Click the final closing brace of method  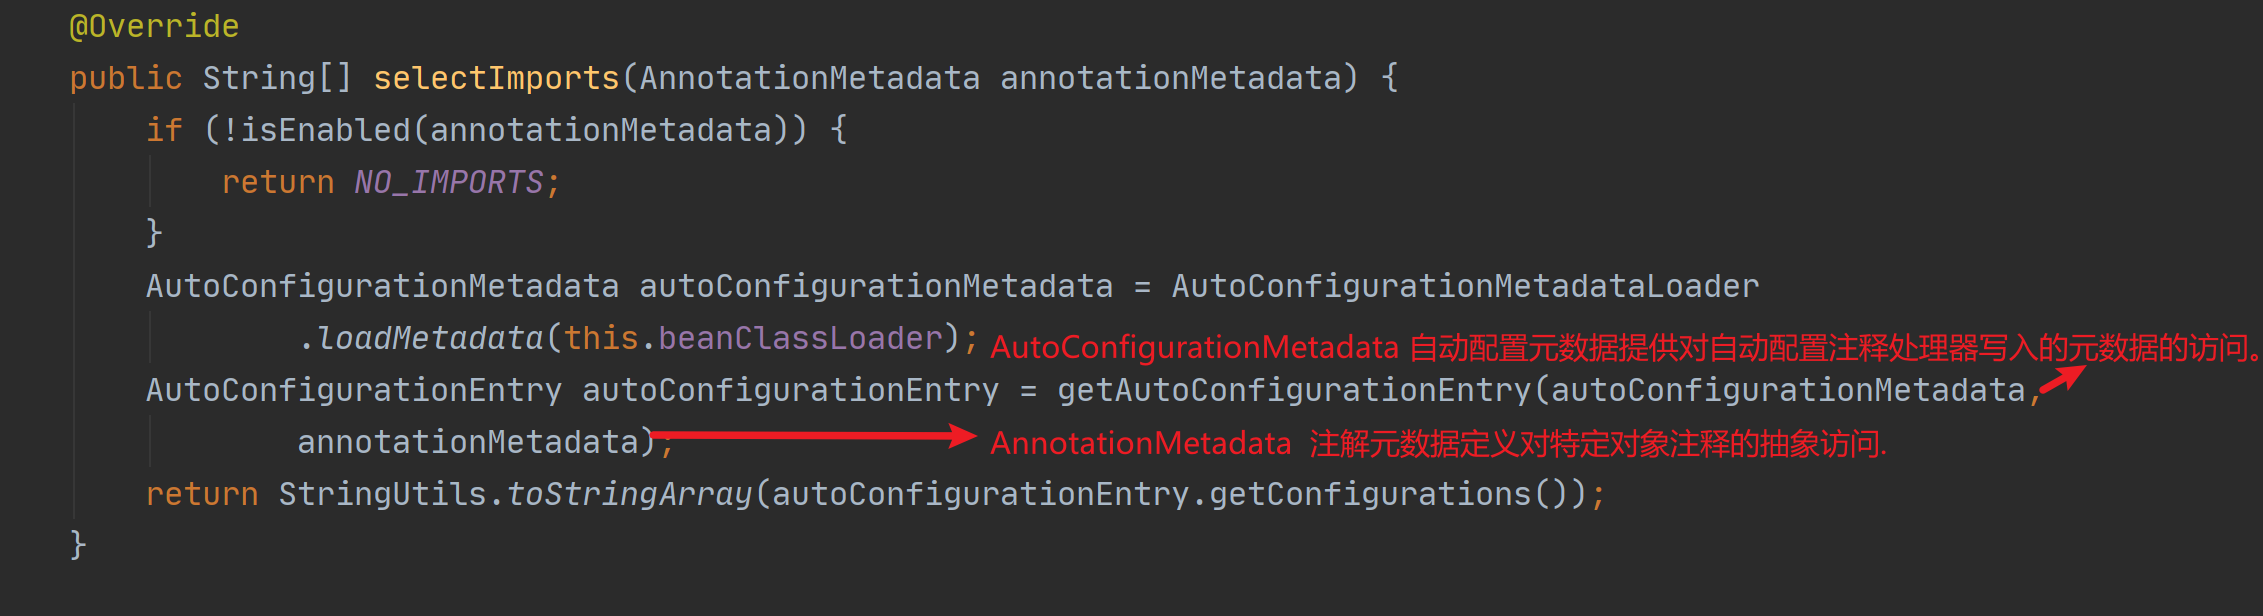pos(78,545)
